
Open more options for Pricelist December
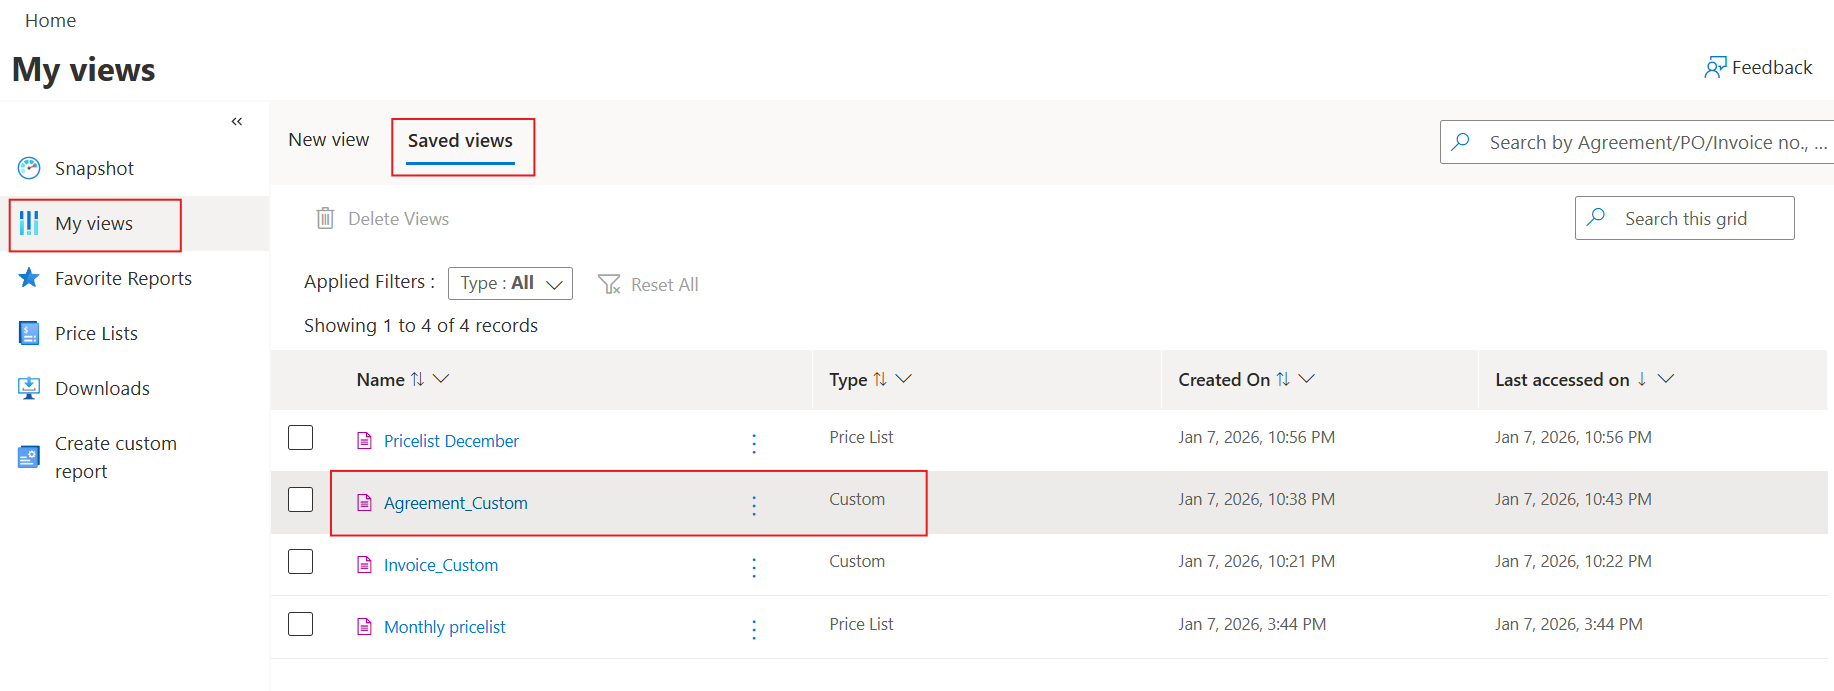[754, 443]
